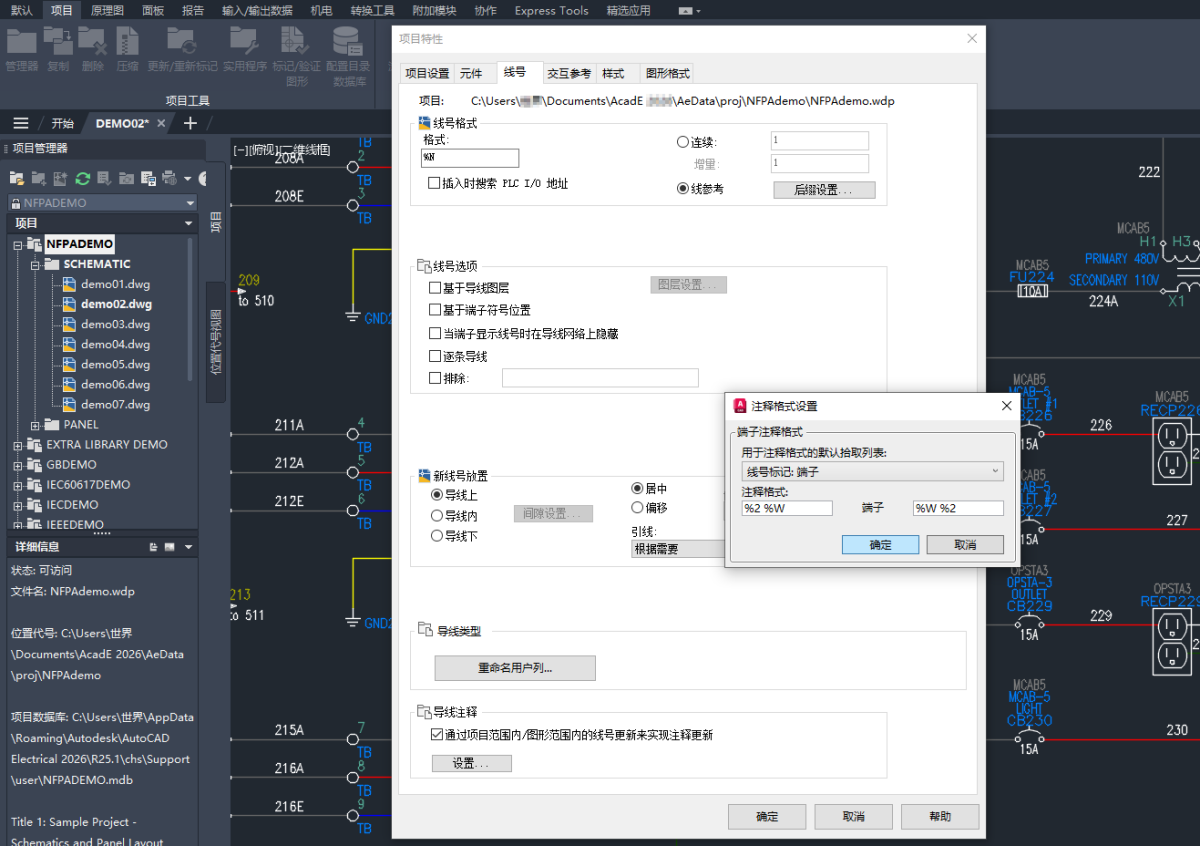Click the 重命名用户列... button

tap(515, 667)
